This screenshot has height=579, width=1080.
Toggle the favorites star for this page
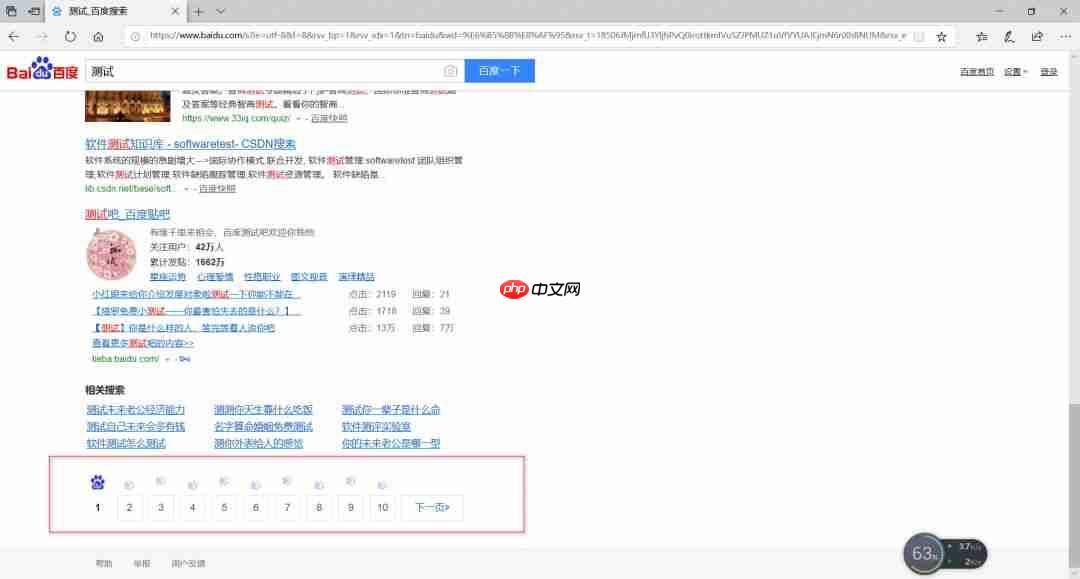coord(941,36)
